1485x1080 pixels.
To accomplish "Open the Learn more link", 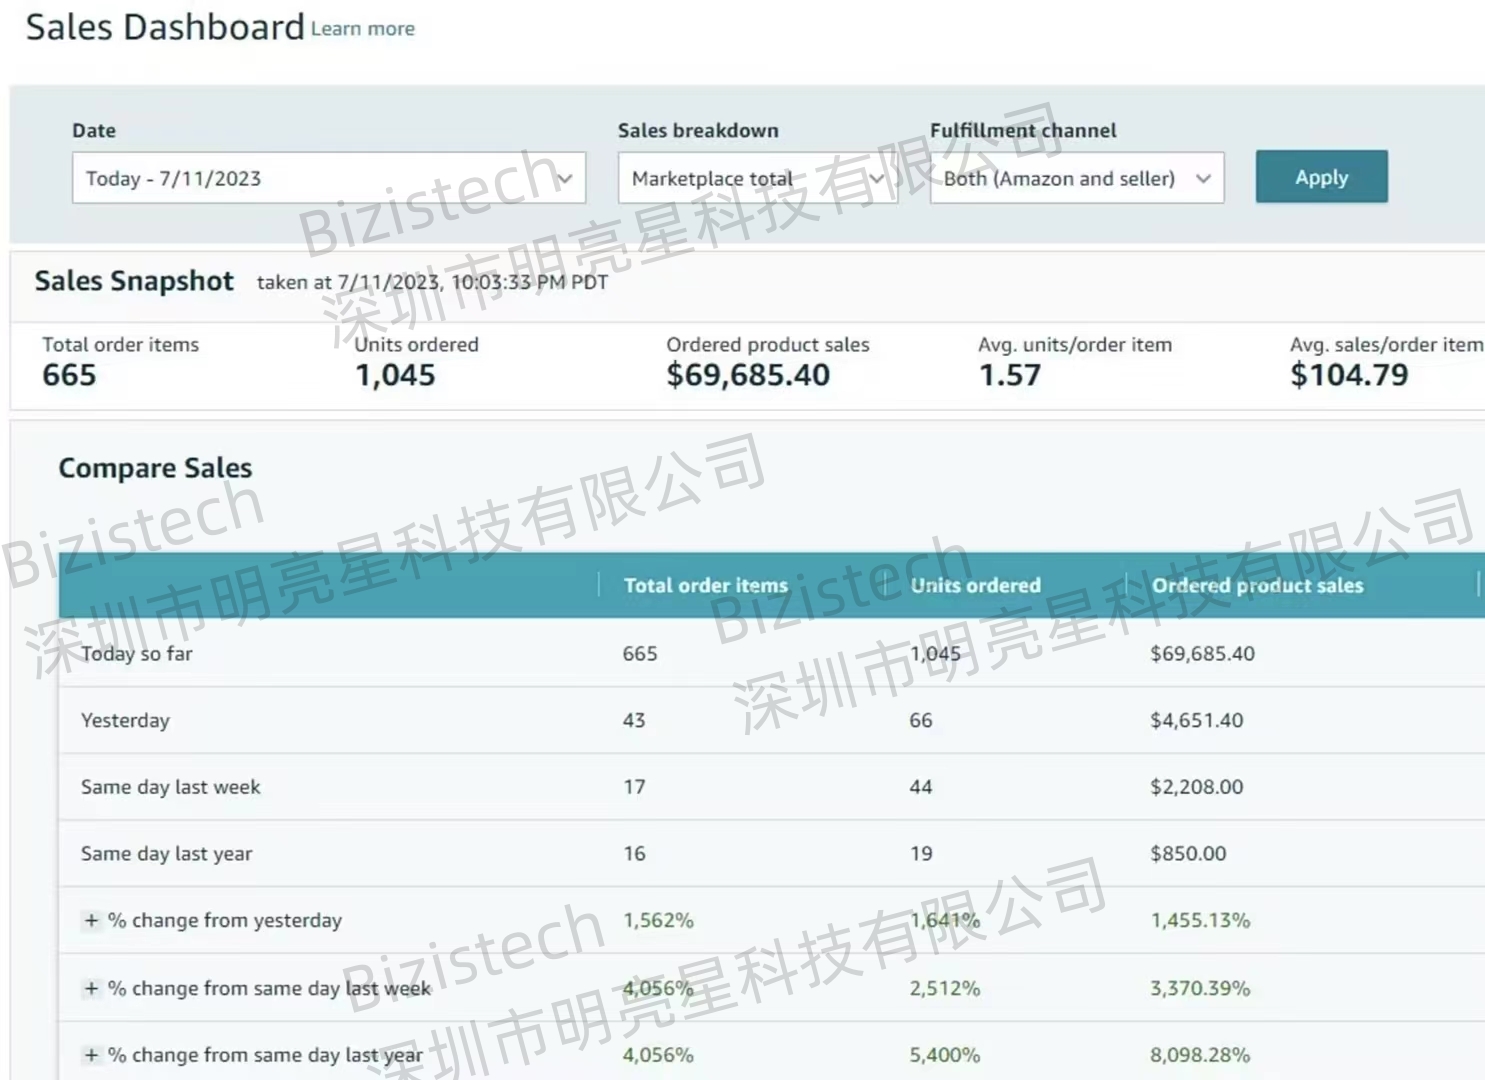I will [x=362, y=29].
